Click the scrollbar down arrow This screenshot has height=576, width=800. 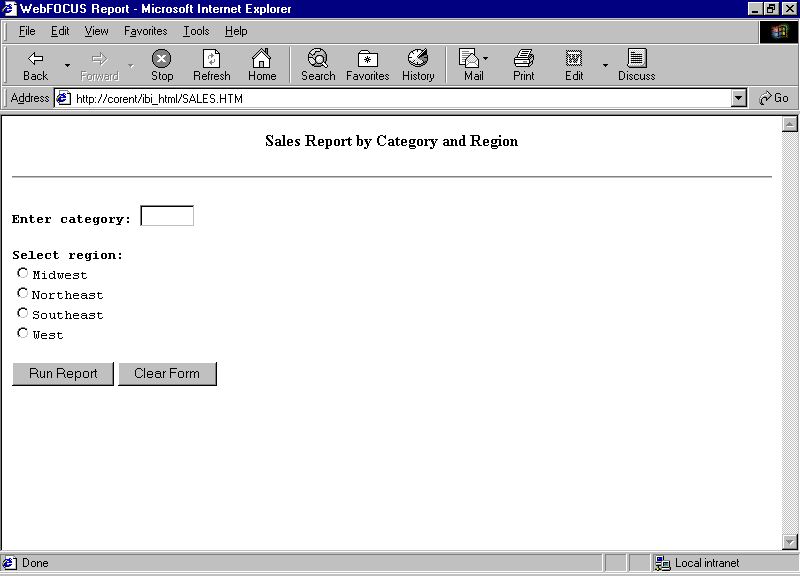point(790,541)
